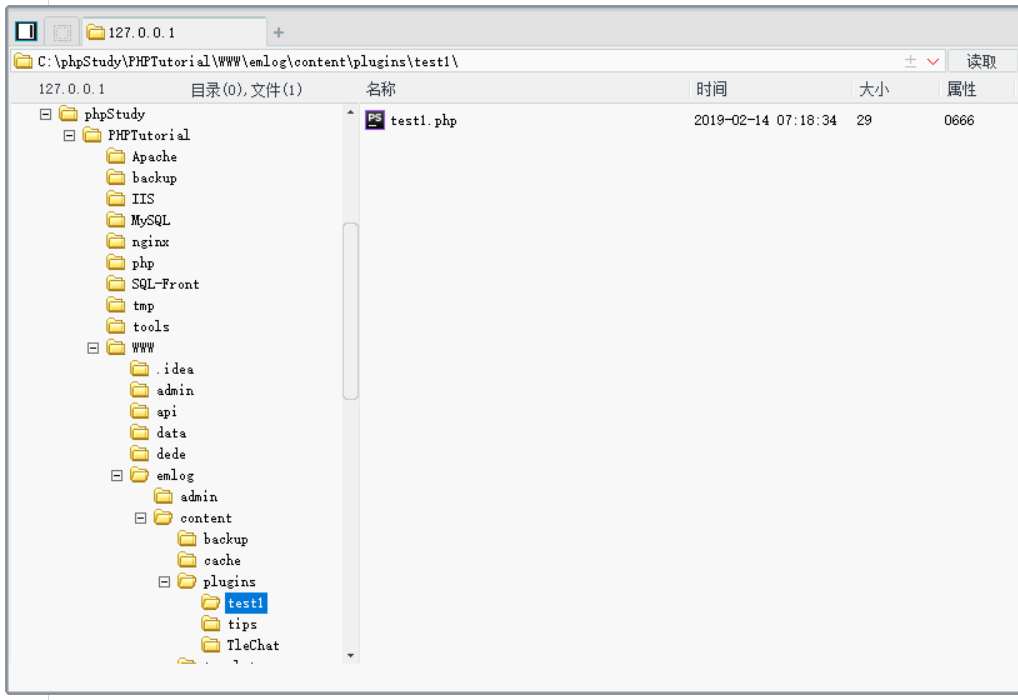Click the 读取 button

pos(981,62)
